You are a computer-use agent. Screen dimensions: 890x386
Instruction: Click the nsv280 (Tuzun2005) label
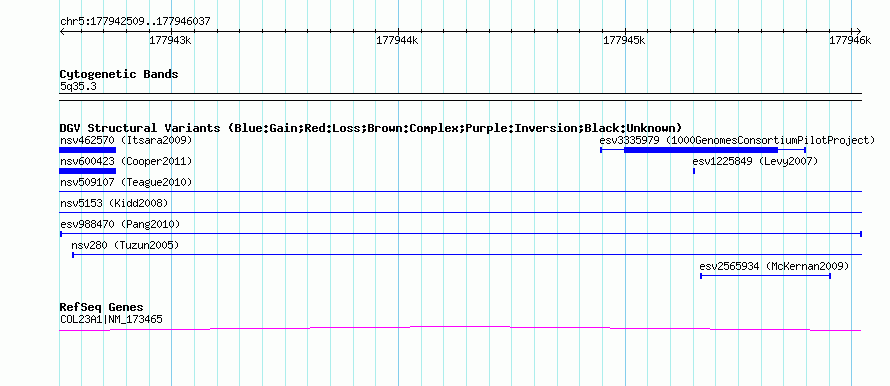pyautogui.click(x=125, y=245)
